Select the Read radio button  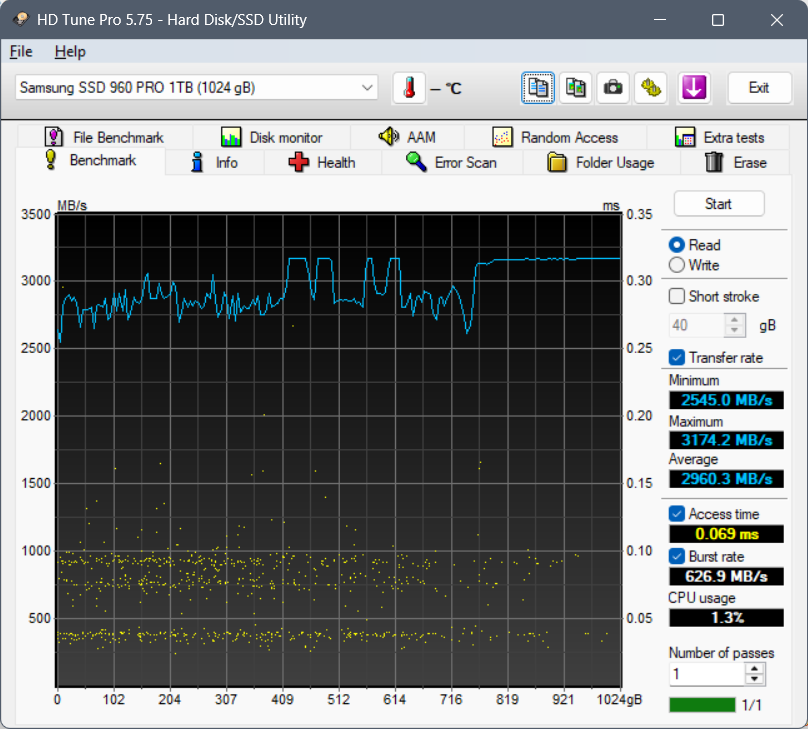tap(677, 245)
